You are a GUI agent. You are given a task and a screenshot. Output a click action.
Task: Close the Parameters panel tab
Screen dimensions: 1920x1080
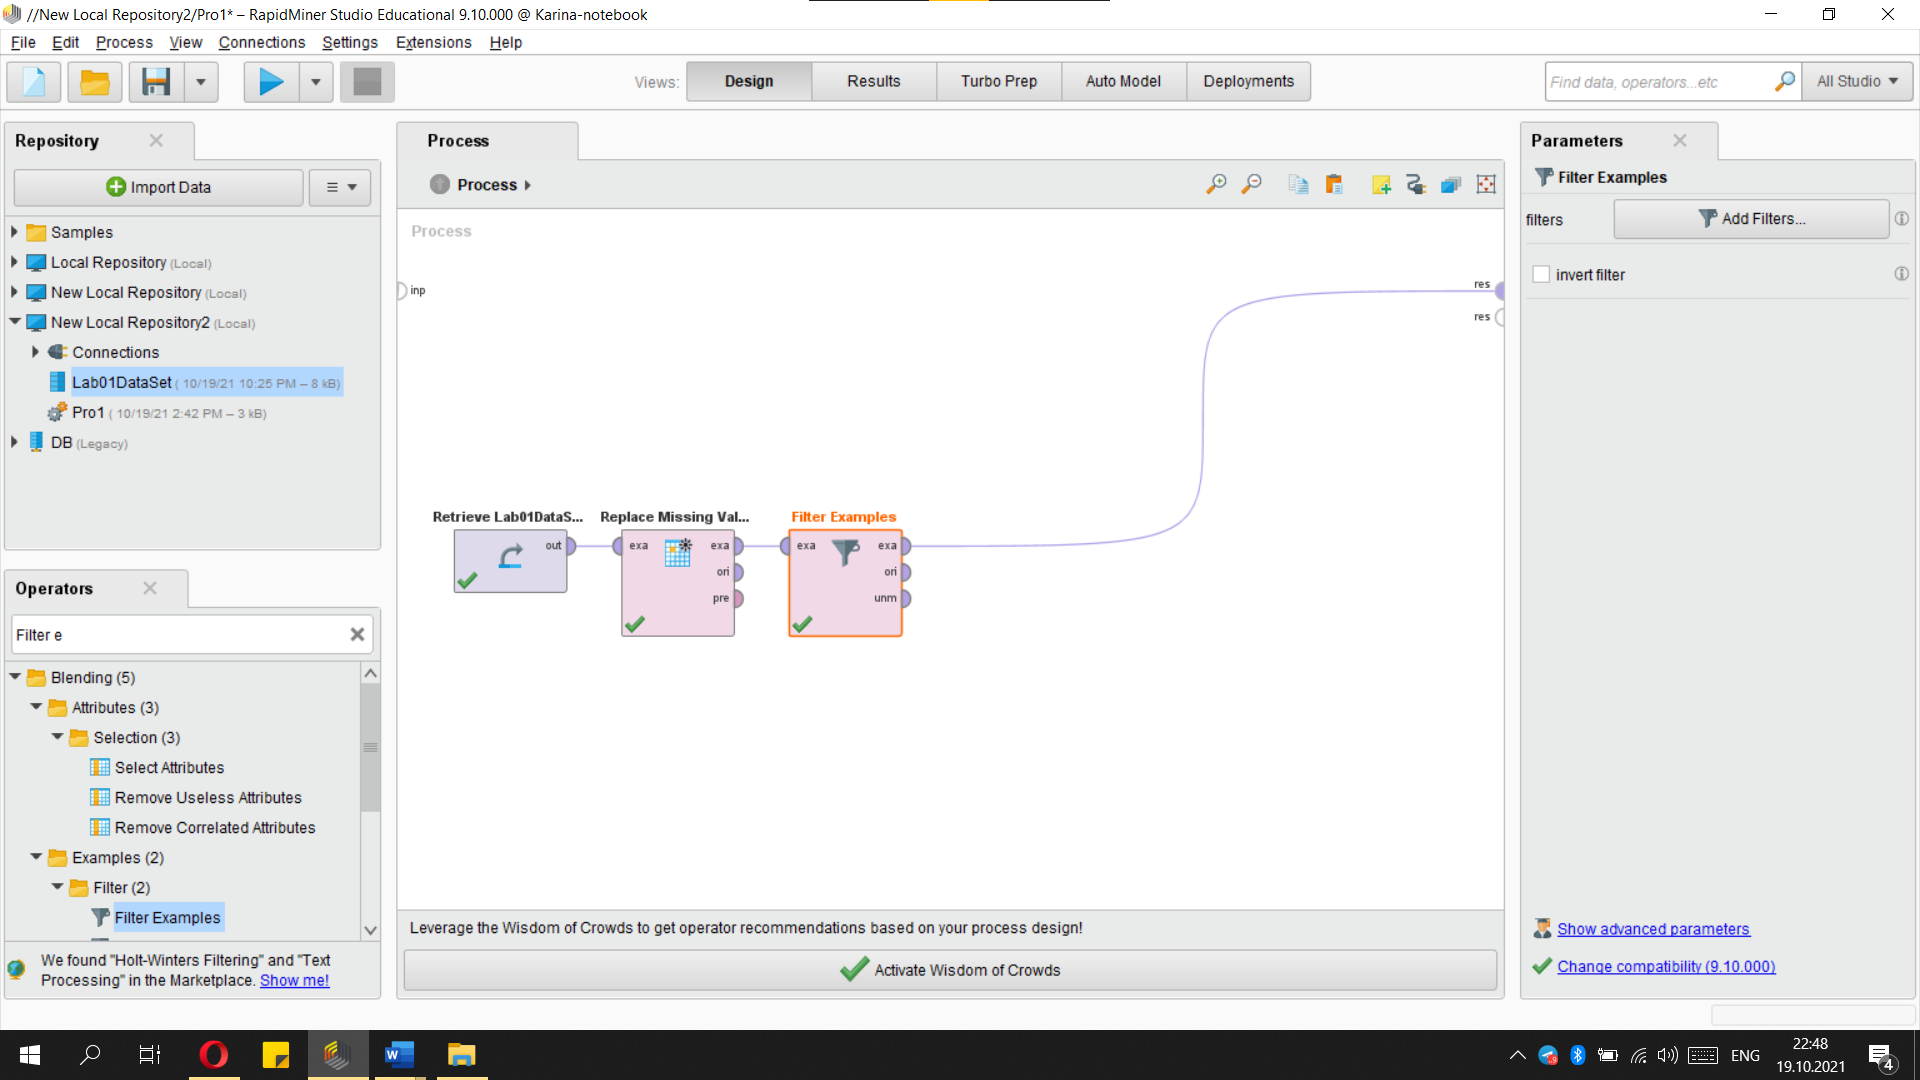pyautogui.click(x=1680, y=140)
